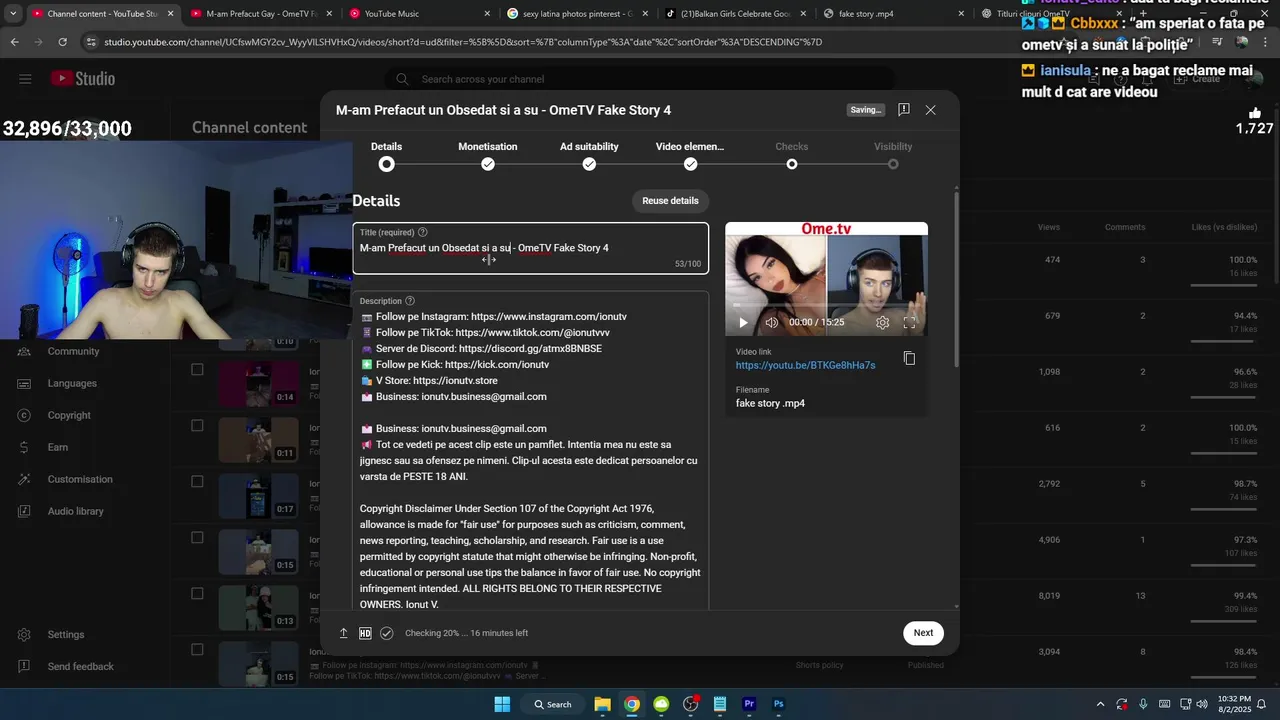Go to the Ad suitability step
This screenshot has height=720, width=1280.
click(589, 156)
